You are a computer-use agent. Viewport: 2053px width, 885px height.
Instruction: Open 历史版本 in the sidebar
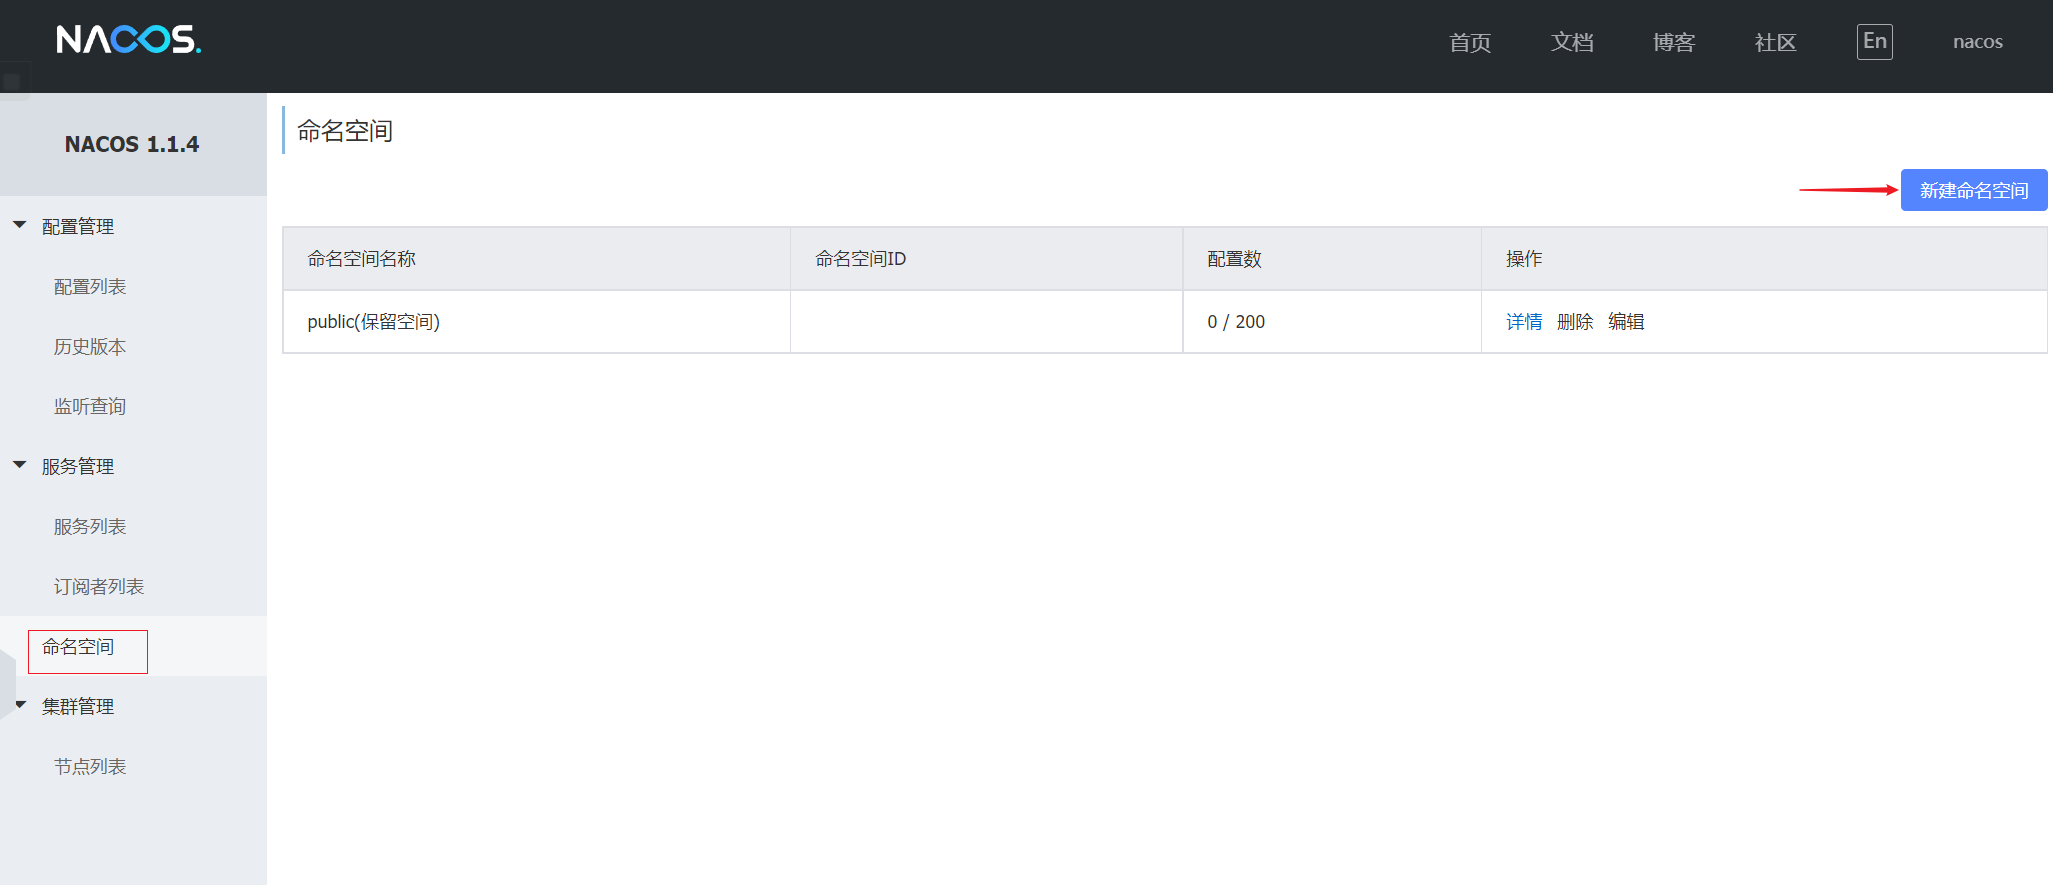pyautogui.click(x=90, y=347)
